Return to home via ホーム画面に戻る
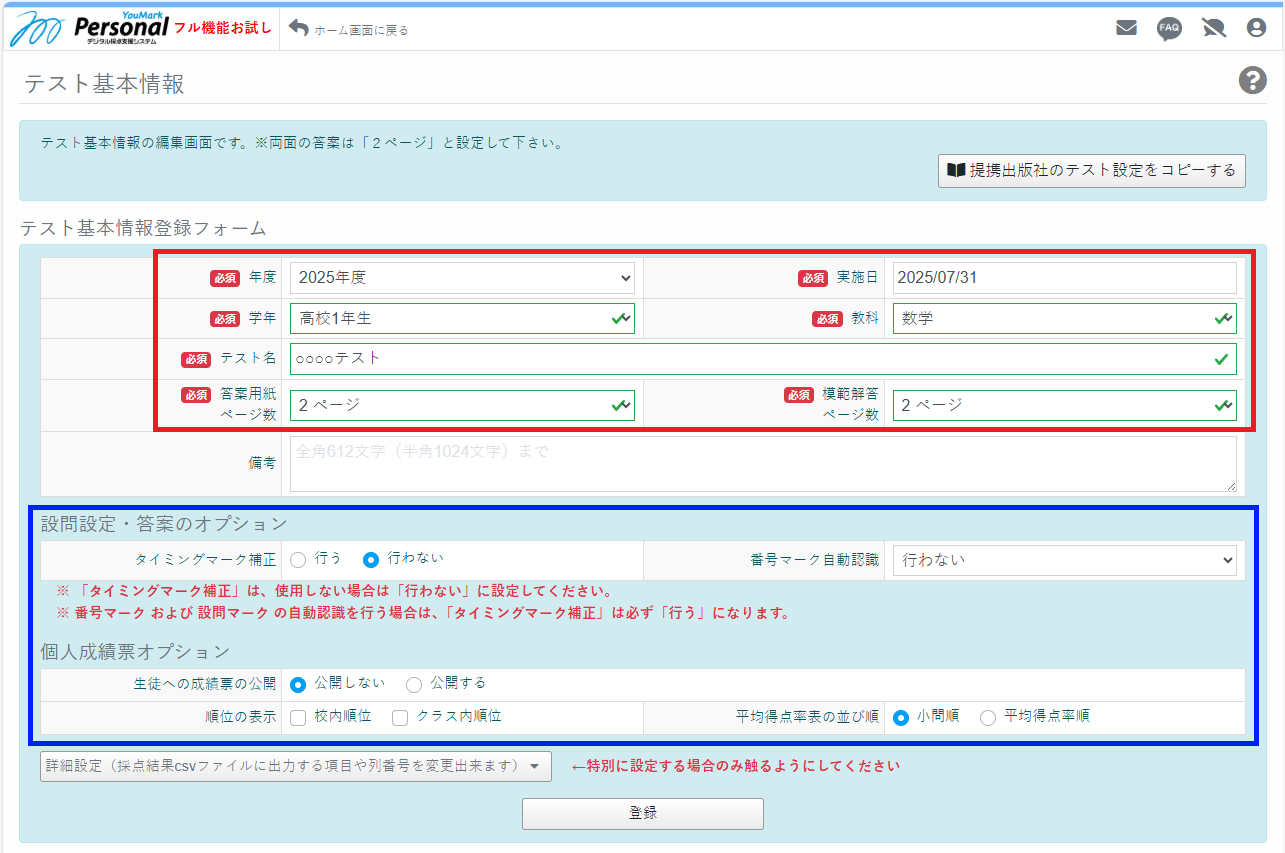1285x853 pixels. (x=349, y=29)
